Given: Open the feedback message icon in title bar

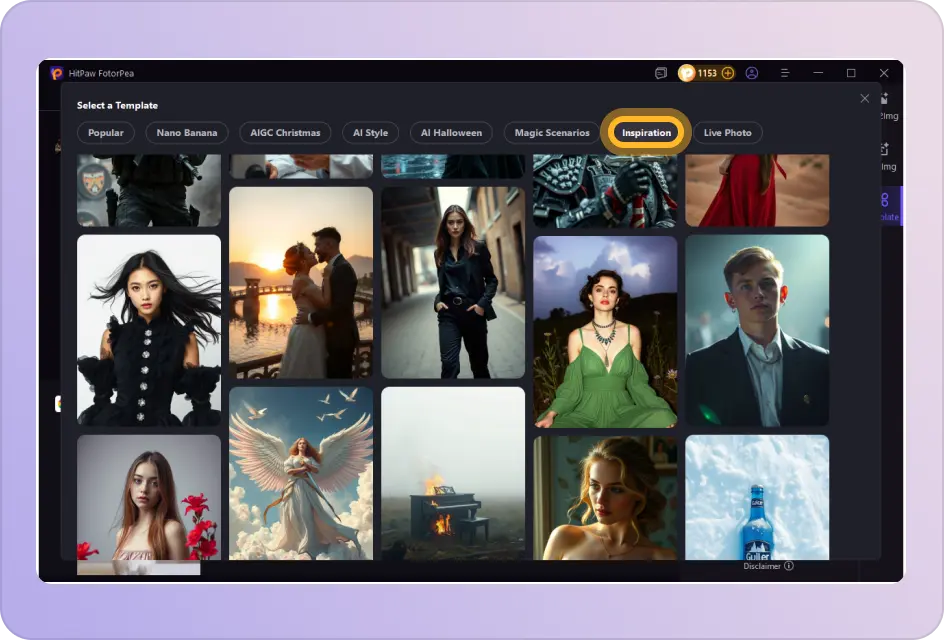Looking at the screenshot, I should (661, 73).
